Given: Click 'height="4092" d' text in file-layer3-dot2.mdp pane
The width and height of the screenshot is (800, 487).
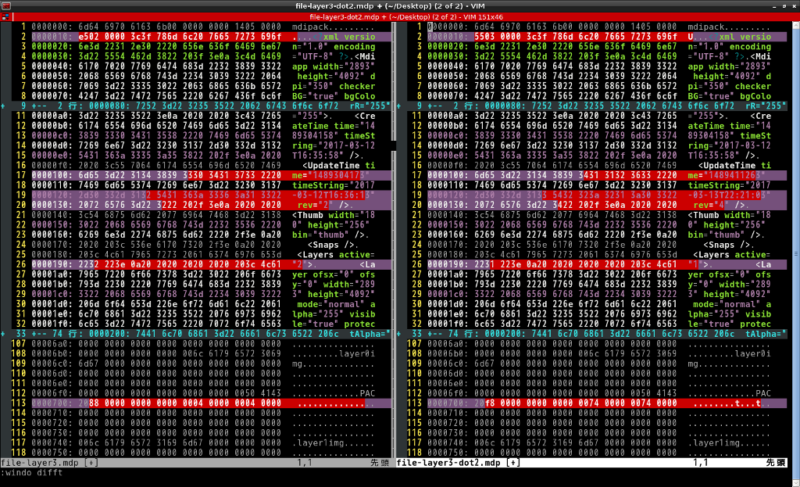Looking at the screenshot, I should click(x=732, y=76).
